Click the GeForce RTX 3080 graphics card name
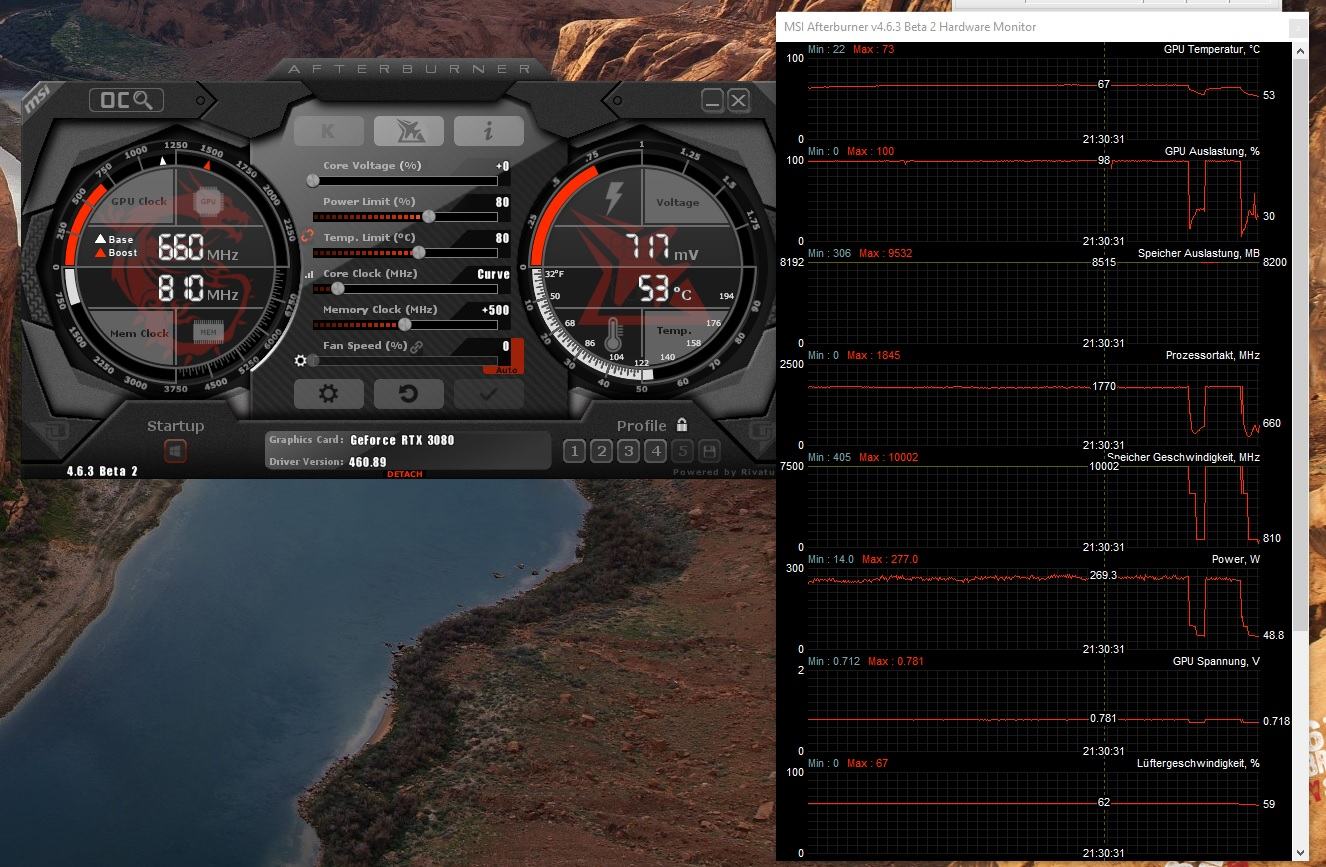The height and width of the screenshot is (867, 1326). (403, 440)
